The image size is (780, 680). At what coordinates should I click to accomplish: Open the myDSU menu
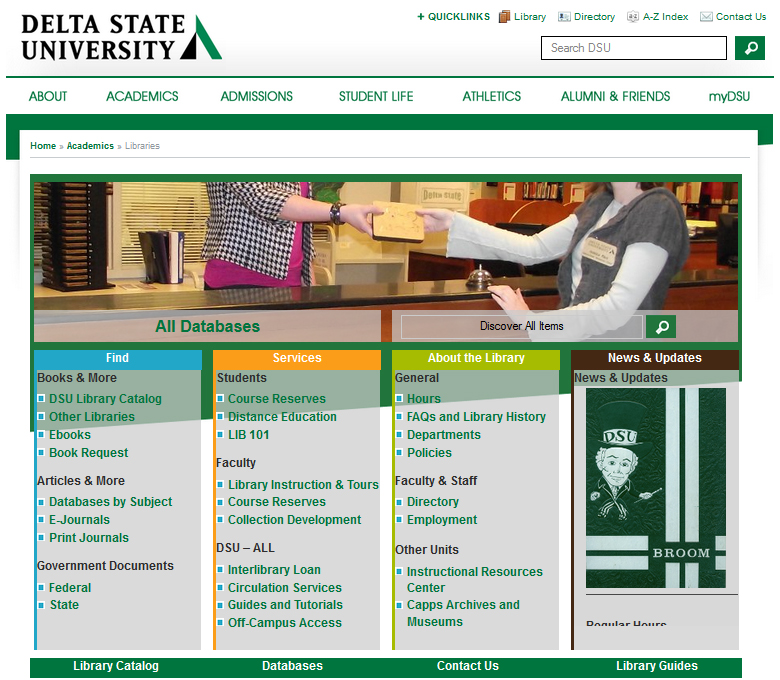[729, 97]
